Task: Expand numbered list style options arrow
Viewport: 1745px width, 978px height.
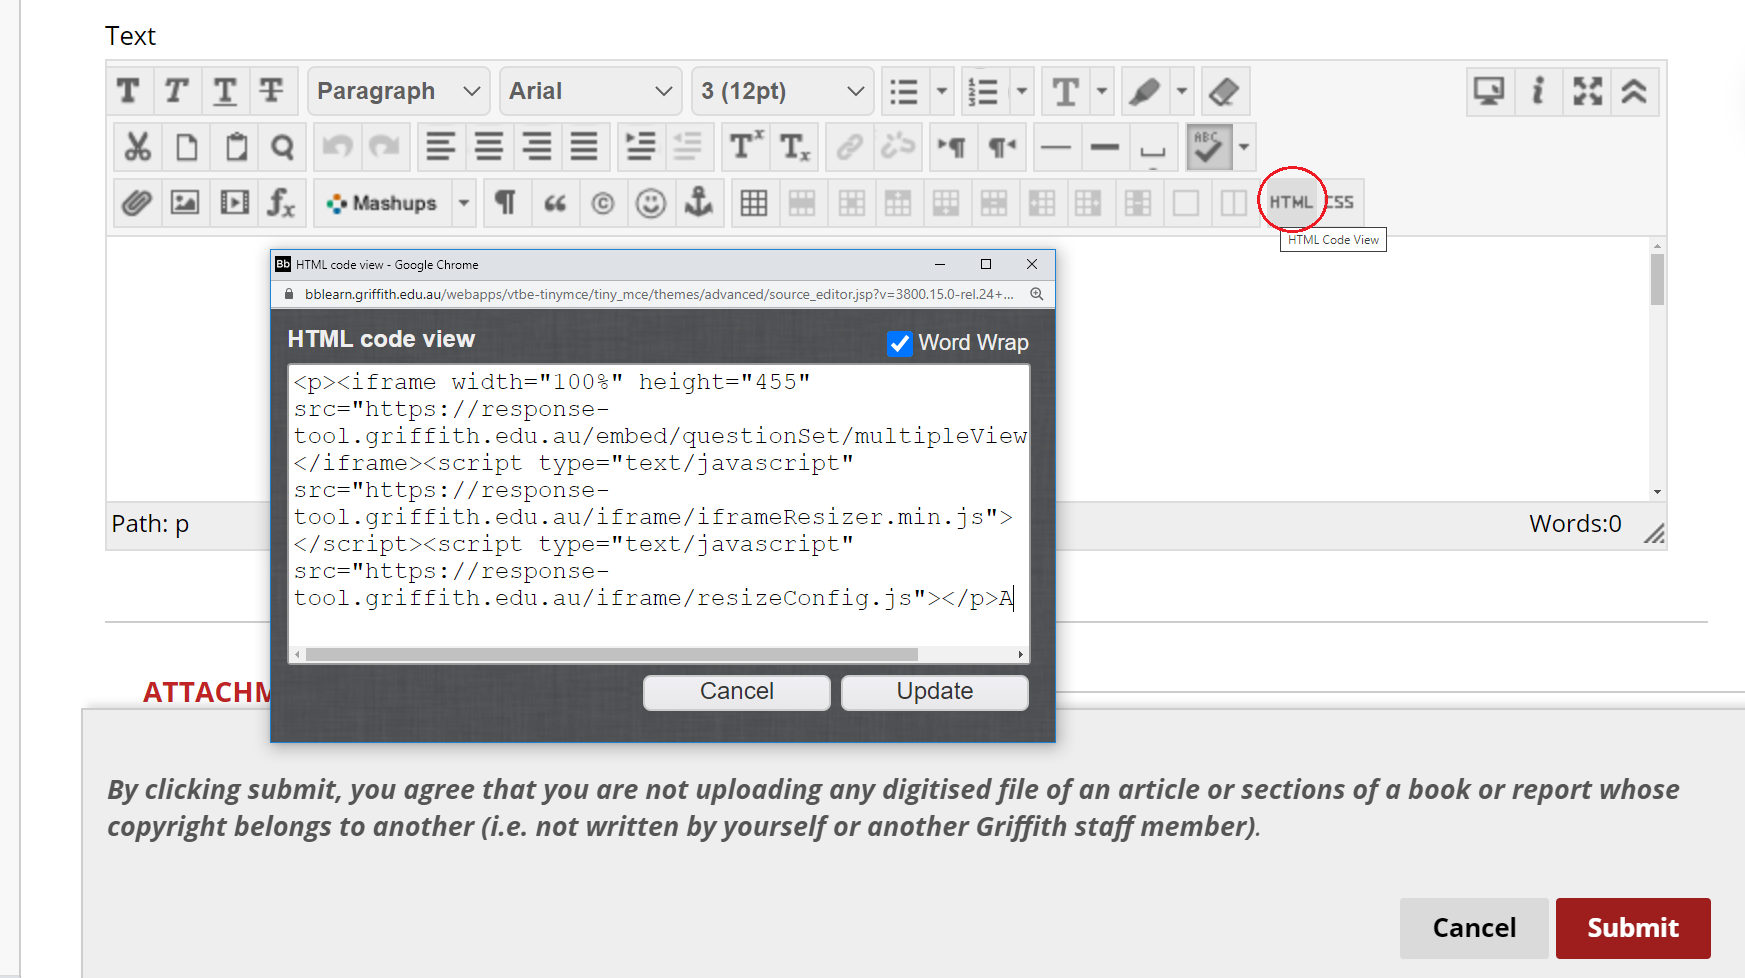Action: point(1021,91)
